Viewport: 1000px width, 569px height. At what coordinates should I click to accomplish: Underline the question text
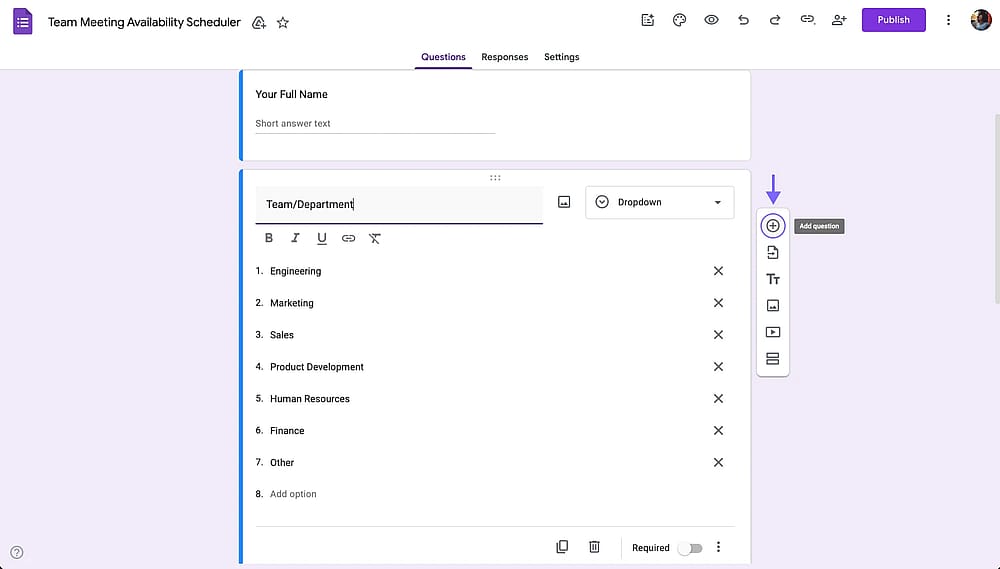[321, 239]
